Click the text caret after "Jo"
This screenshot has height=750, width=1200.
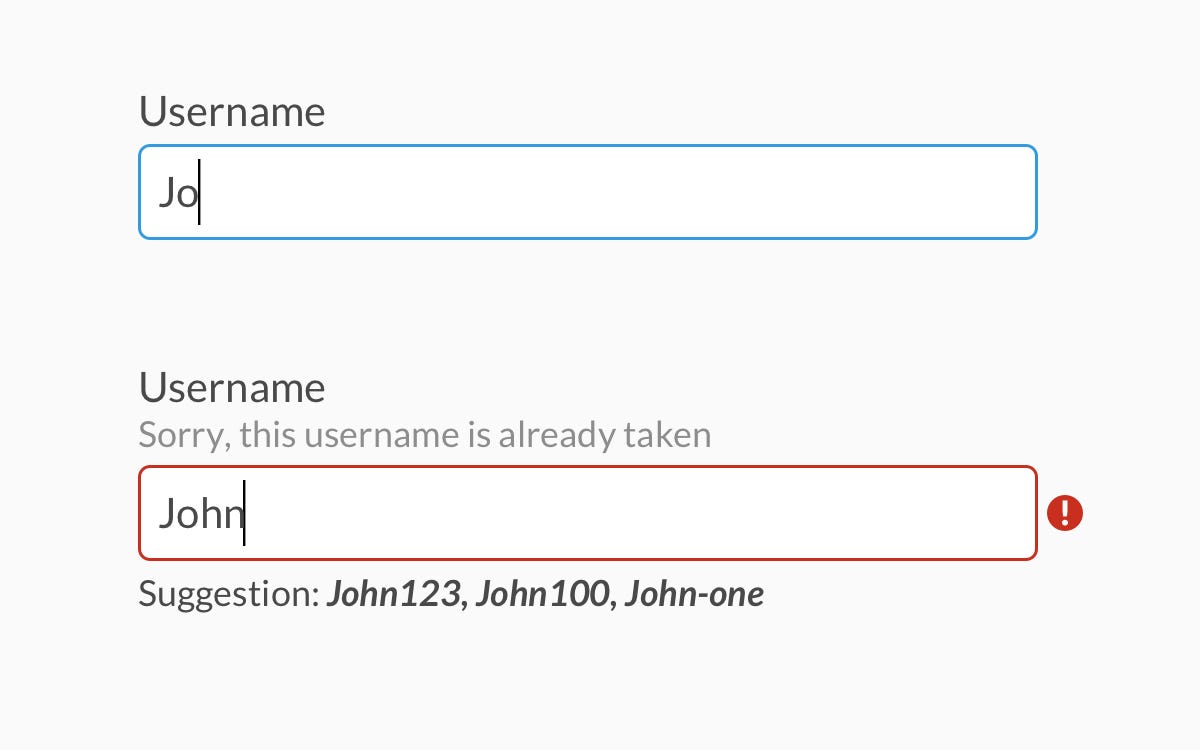199,192
